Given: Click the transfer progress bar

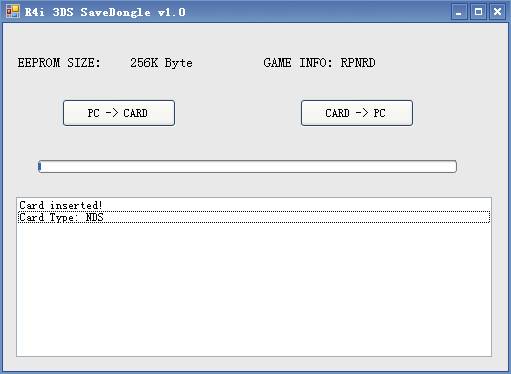Looking at the screenshot, I should (247, 166).
